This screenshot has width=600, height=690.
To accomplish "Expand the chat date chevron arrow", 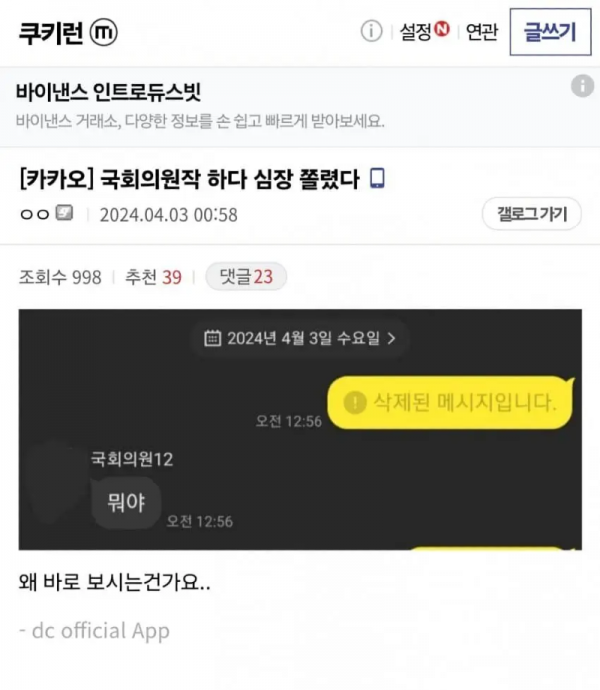I will click(x=391, y=338).
